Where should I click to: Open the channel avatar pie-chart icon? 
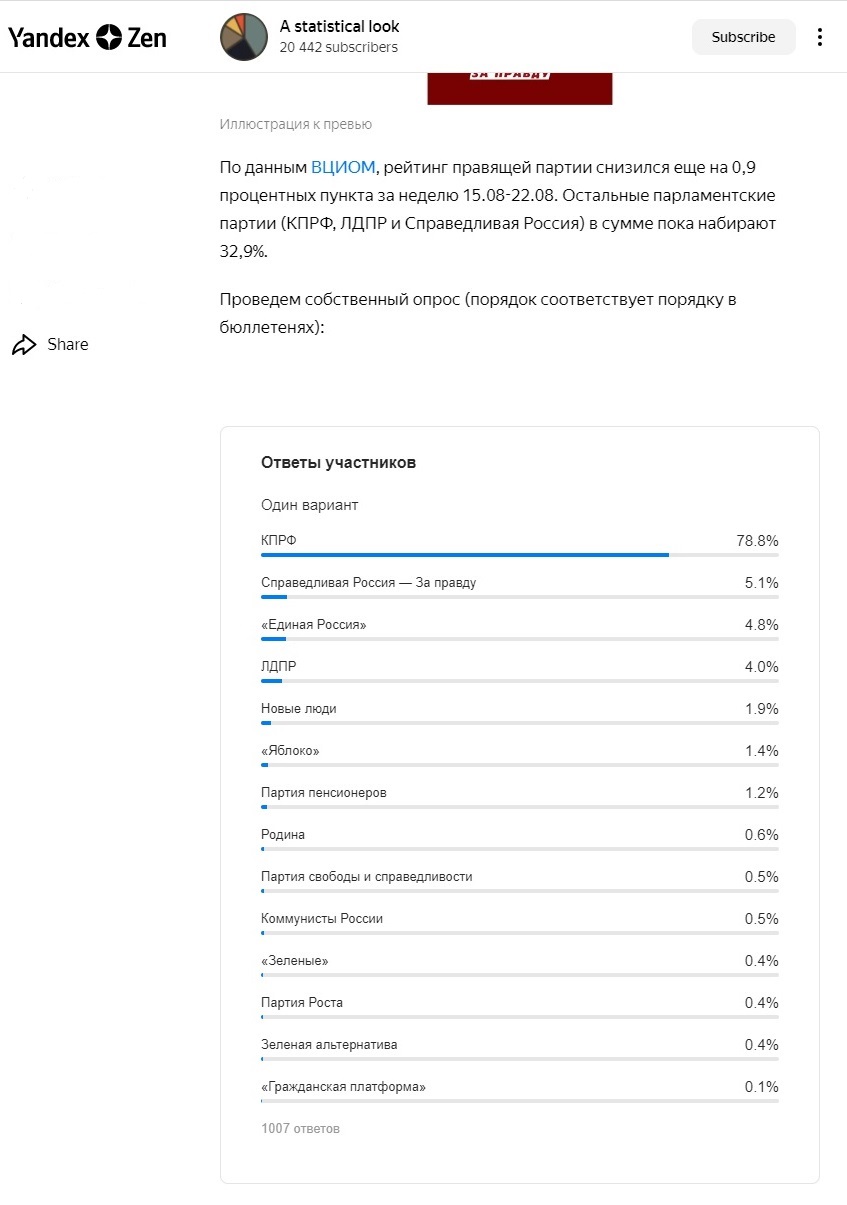tap(244, 37)
